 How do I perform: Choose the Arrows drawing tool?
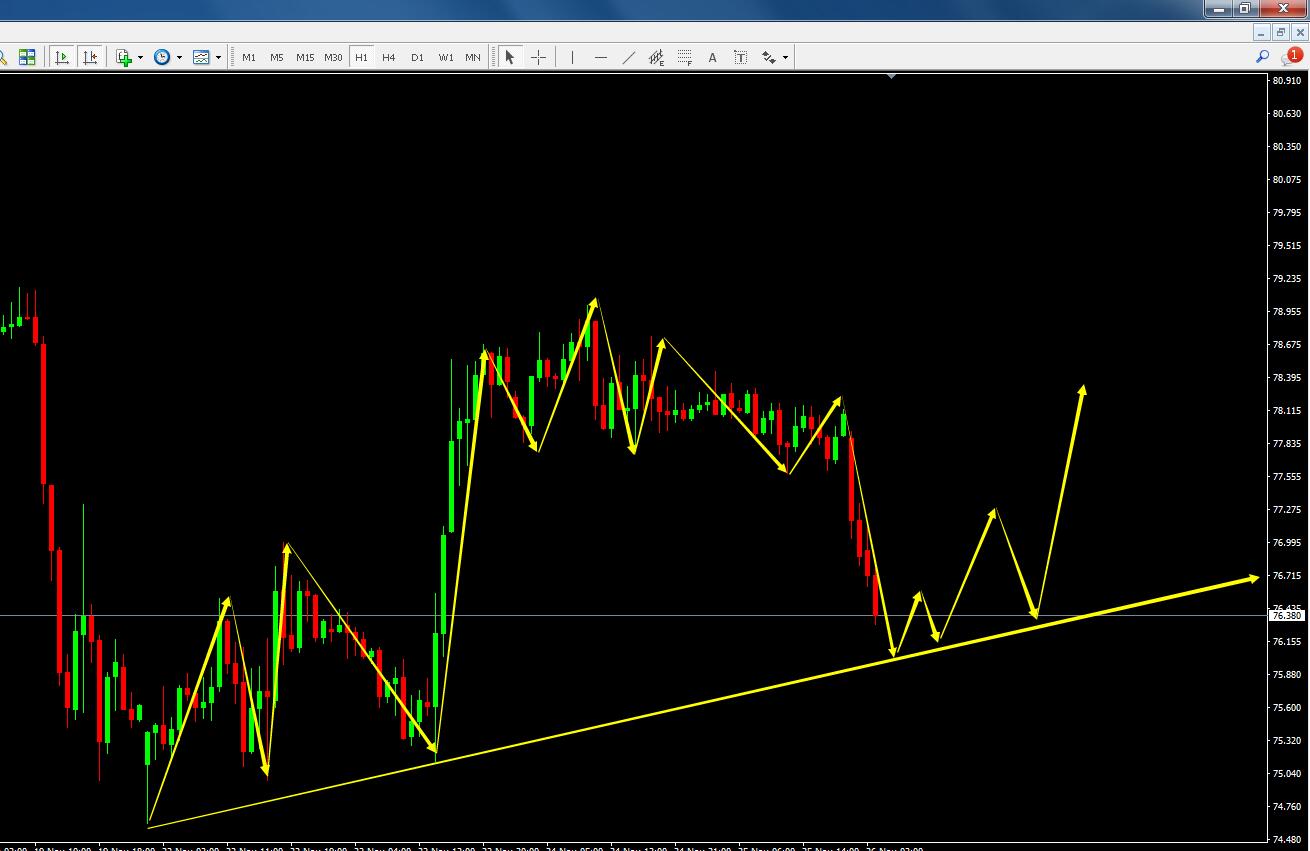(769, 57)
